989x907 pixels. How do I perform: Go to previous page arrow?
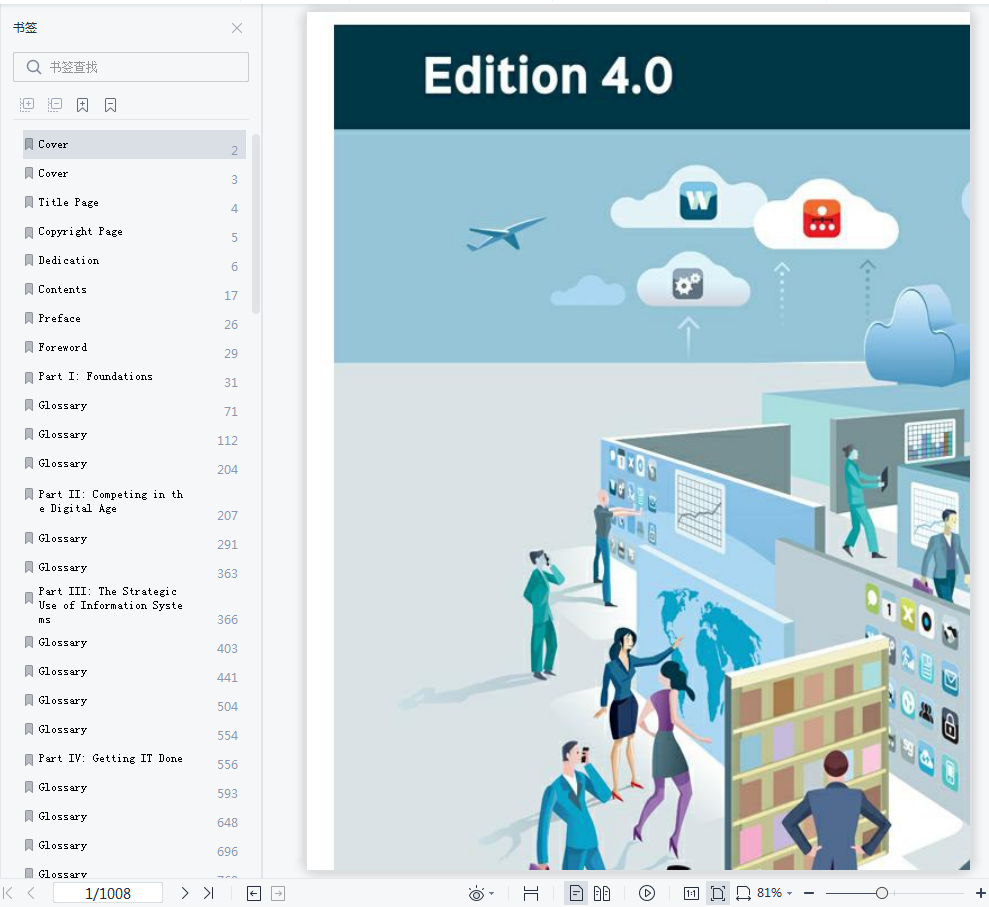point(31,893)
